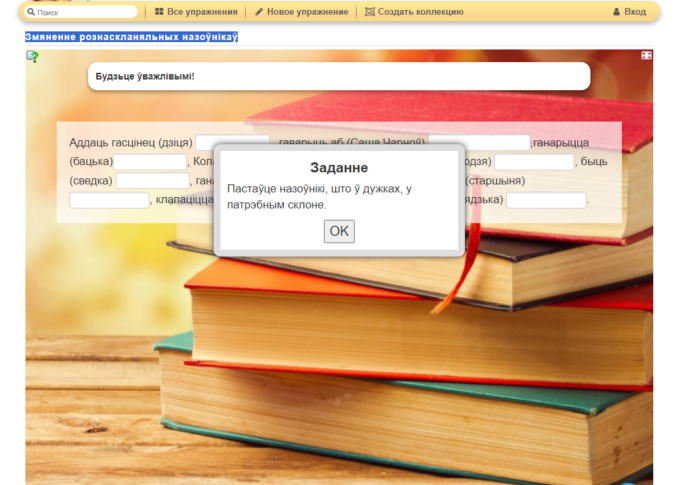Click the collection icon beside Создать коллекцию
This screenshot has height=485, width=700.
point(370,12)
